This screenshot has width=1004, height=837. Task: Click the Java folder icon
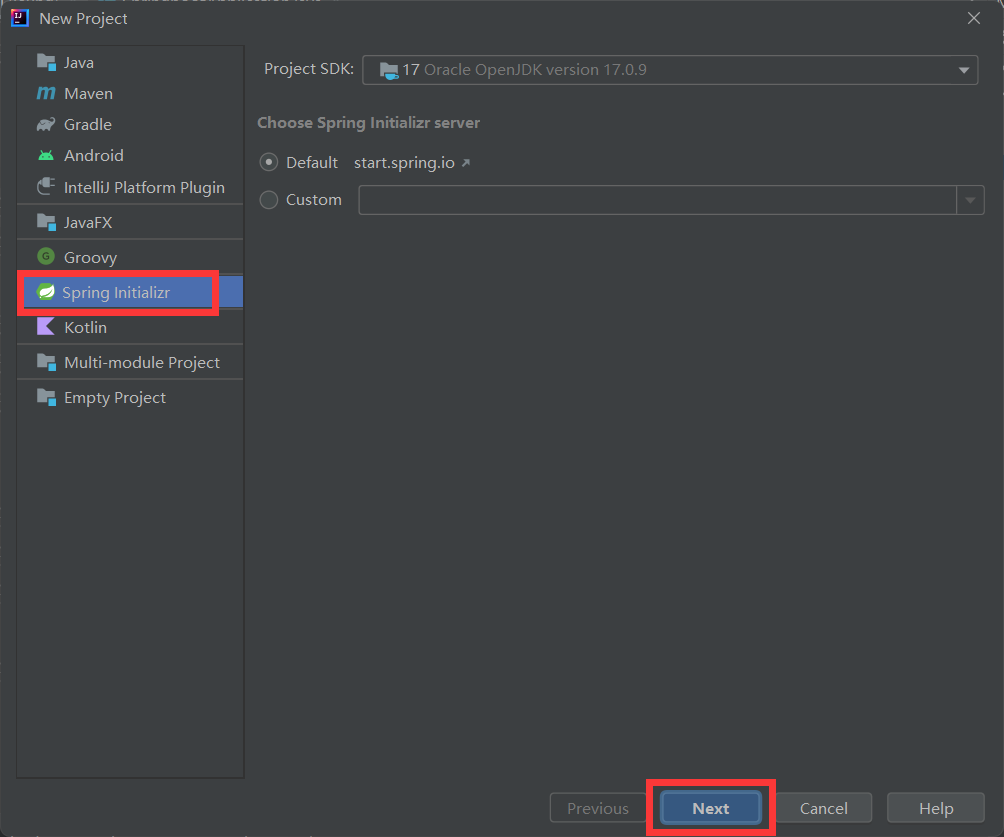click(46, 62)
